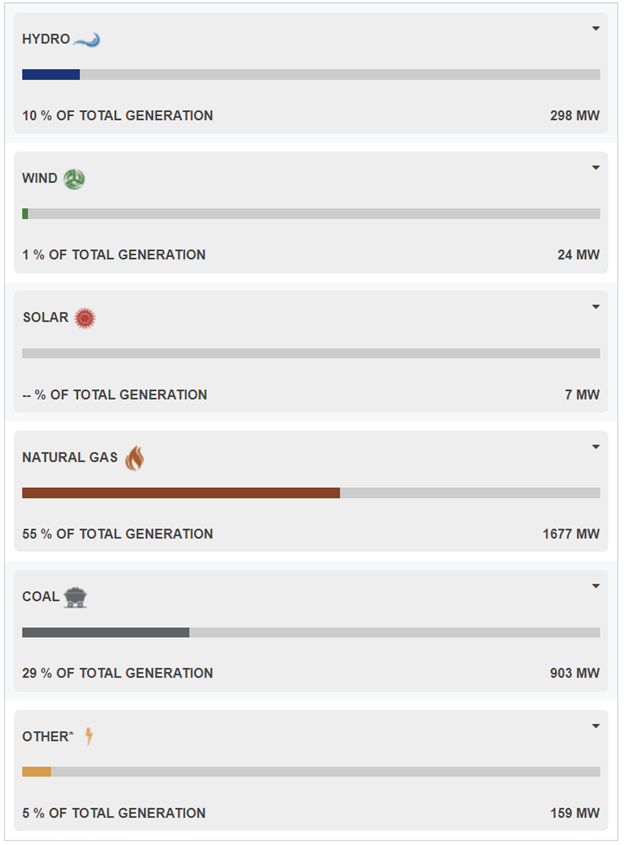Click the orange Other generation bar

coord(37,772)
